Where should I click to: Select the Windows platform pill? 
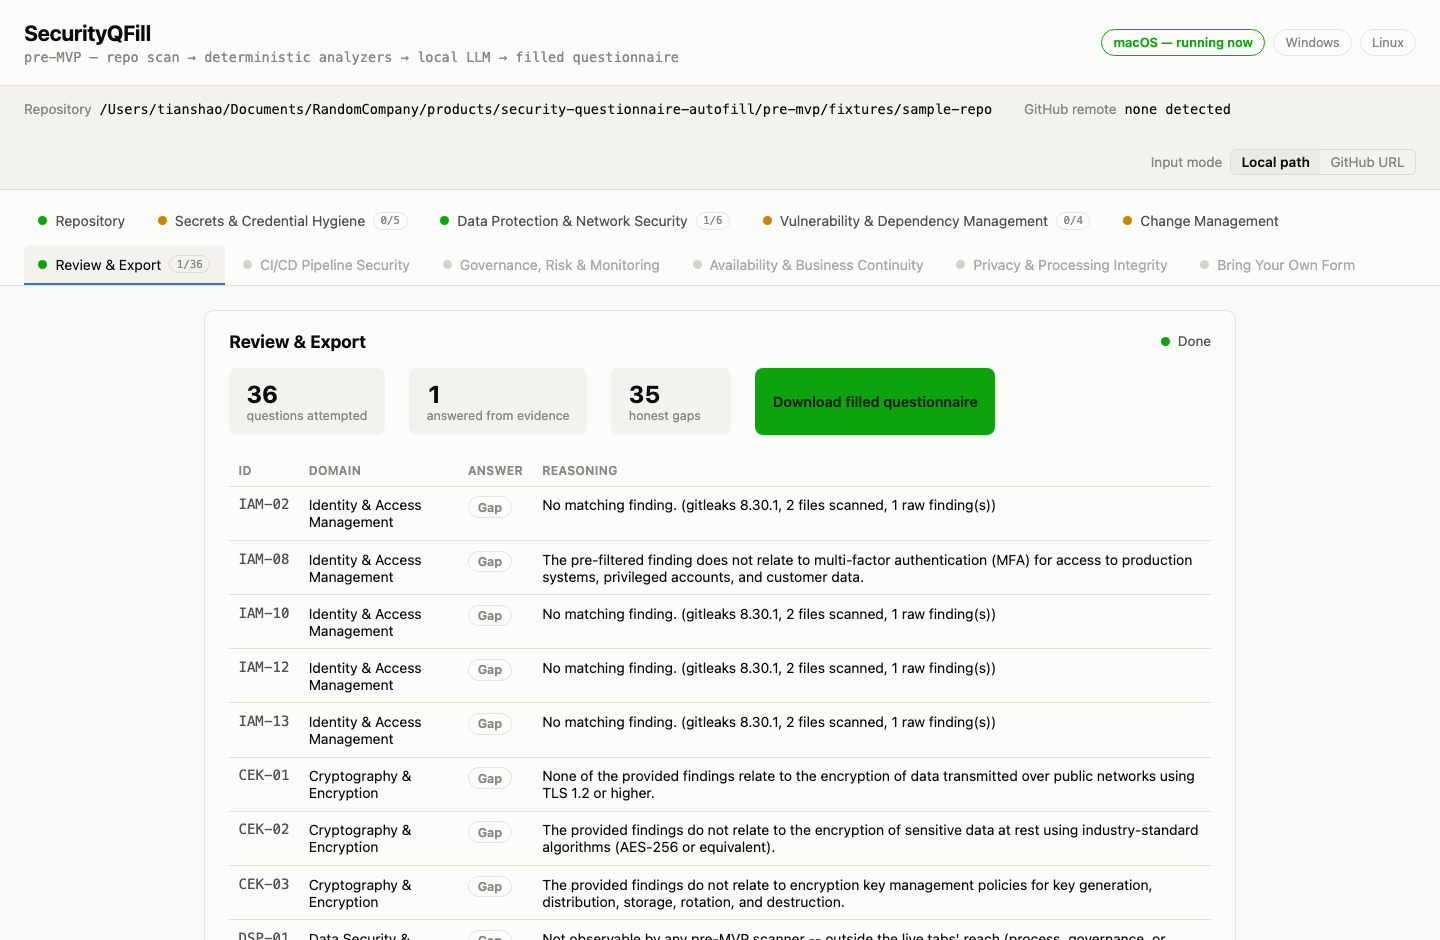(1312, 42)
